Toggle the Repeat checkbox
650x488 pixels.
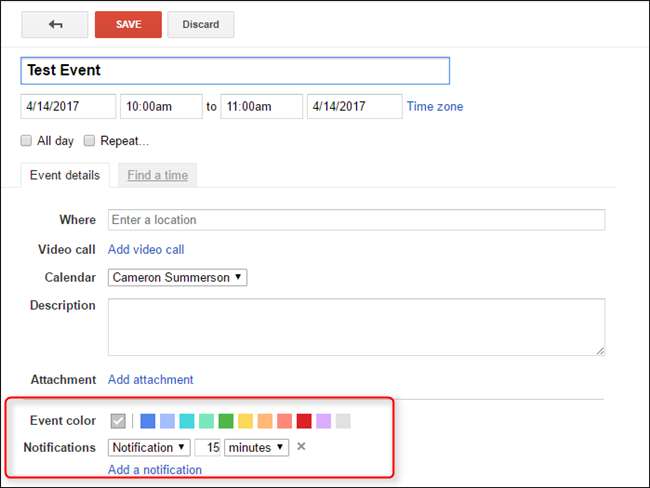(x=90, y=141)
